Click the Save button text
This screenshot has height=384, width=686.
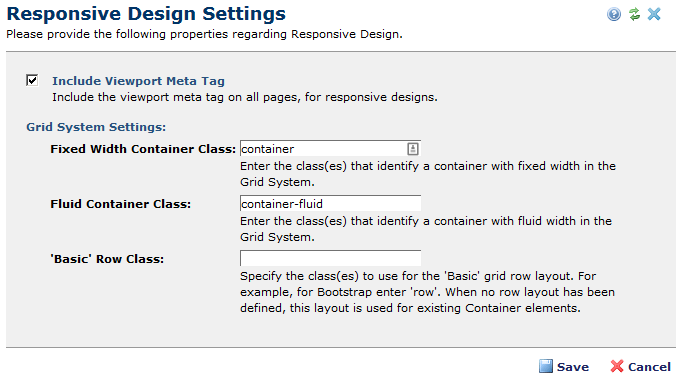573,367
